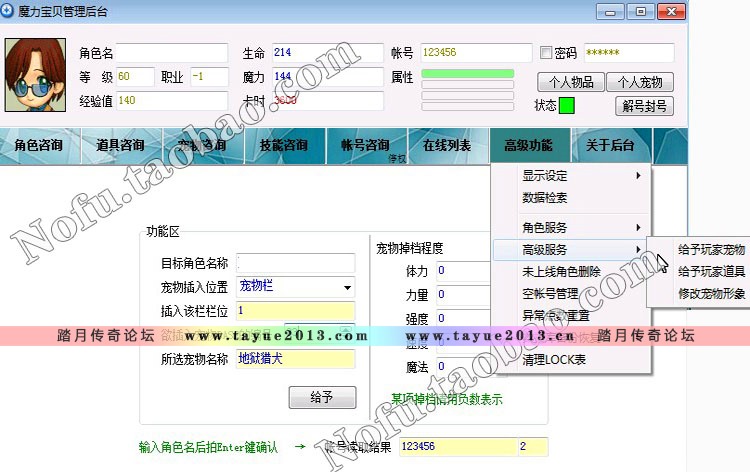Expand 高级服务 submenu
This screenshot has height=472, width=750.
pyautogui.click(x=572, y=249)
